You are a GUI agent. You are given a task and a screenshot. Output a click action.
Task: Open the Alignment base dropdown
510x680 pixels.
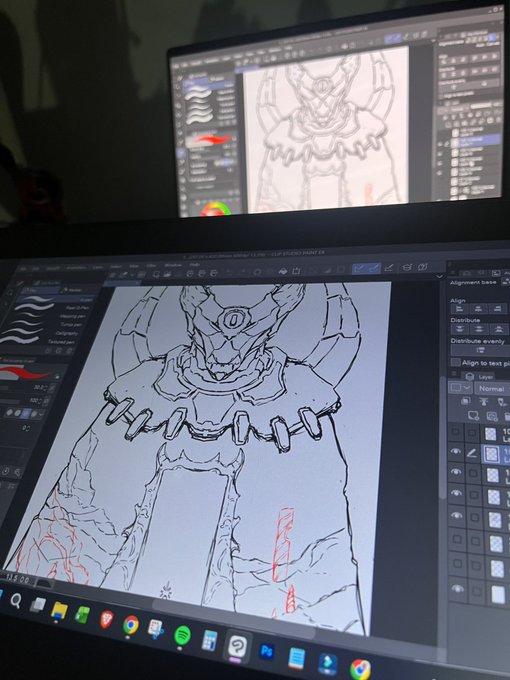tap(506, 282)
